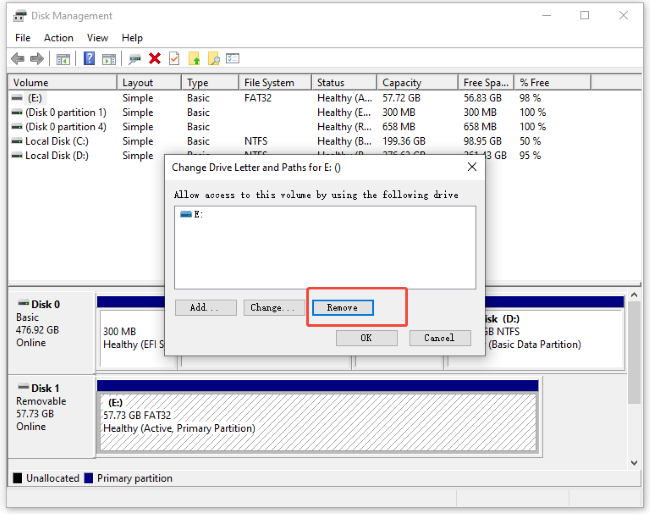
Task: Click the Change... button in dialog
Action: (274, 308)
